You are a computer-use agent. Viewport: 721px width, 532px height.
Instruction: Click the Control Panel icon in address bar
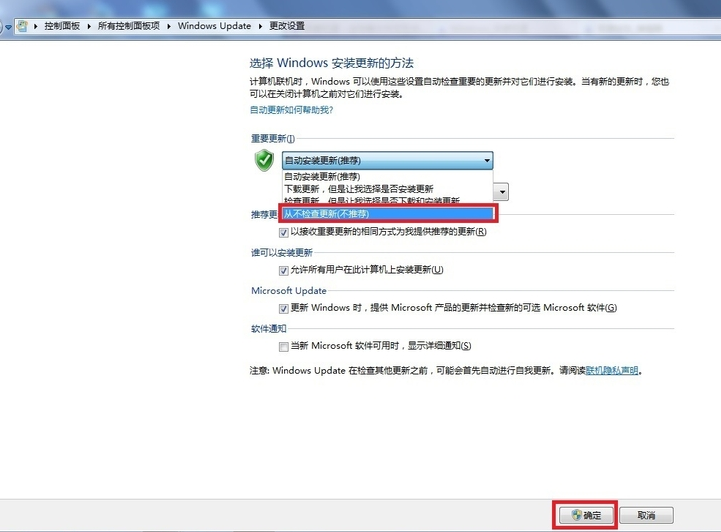coord(21,26)
